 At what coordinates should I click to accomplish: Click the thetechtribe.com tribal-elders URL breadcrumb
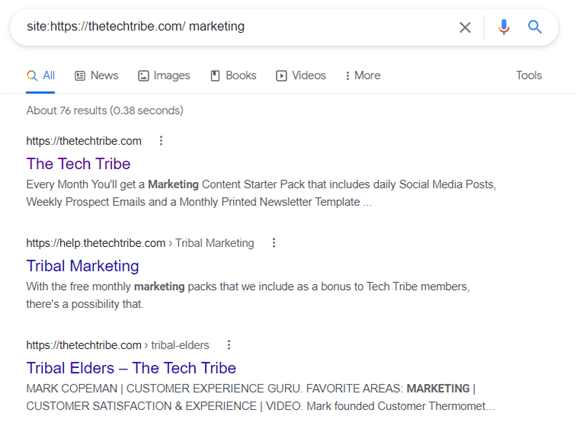point(118,345)
